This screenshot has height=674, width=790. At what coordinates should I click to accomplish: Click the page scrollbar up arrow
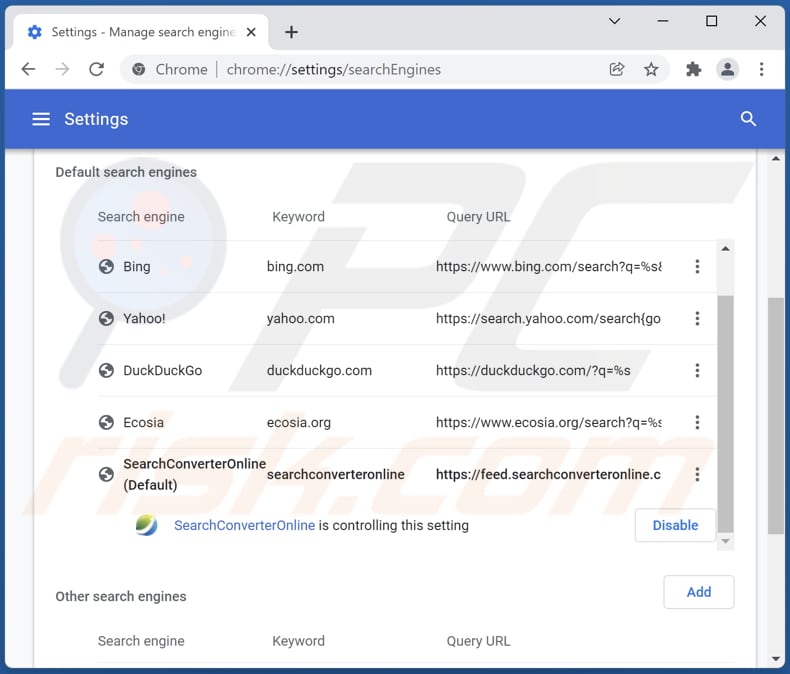[776, 159]
